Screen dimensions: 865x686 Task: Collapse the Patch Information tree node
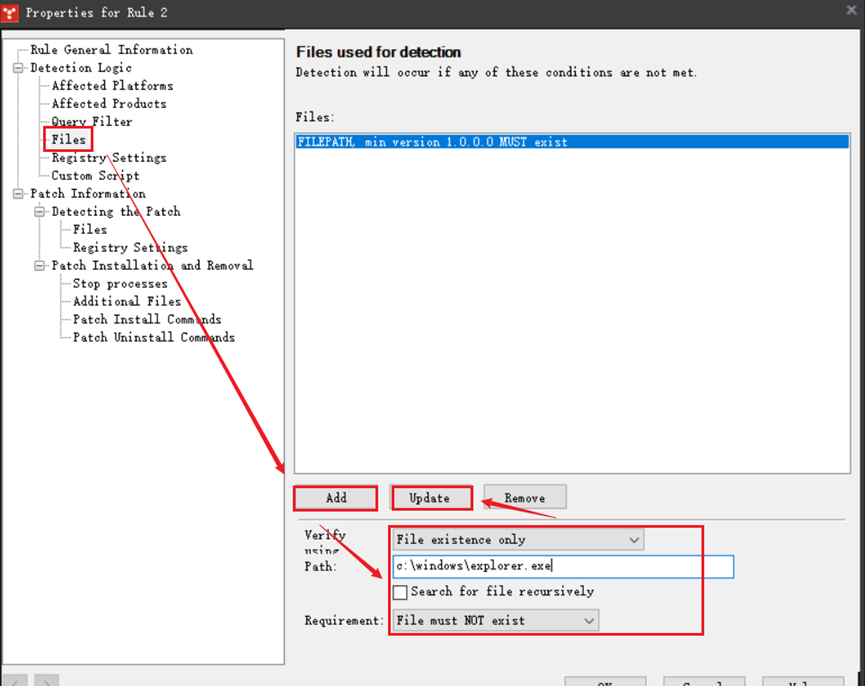18,194
